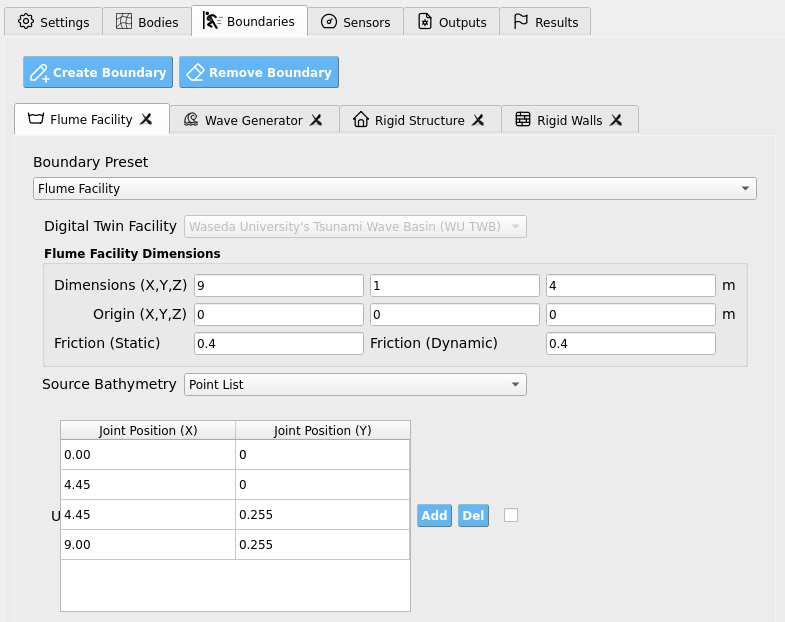The image size is (785, 622).
Task: Open the Settings tab
Action: [x=54, y=22]
